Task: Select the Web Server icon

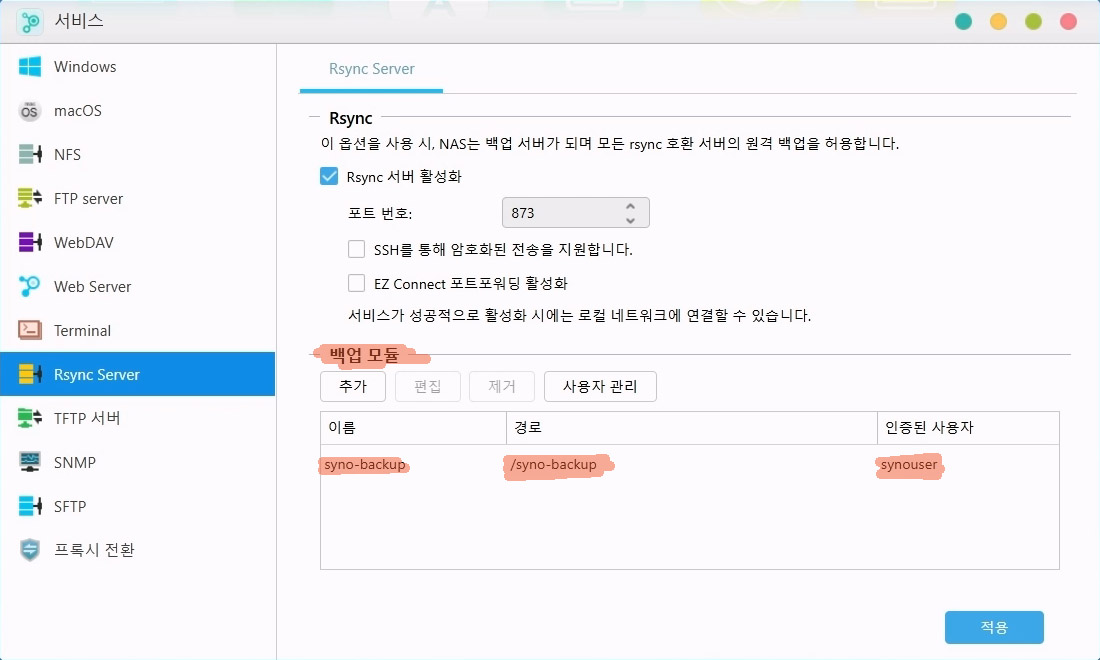Action: click(30, 287)
